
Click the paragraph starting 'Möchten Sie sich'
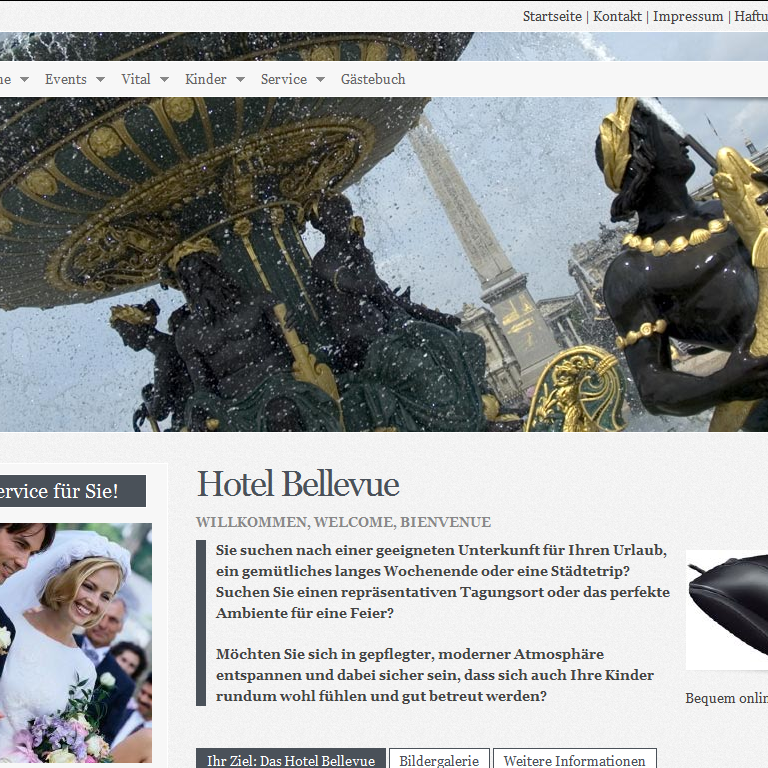coord(435,675)
